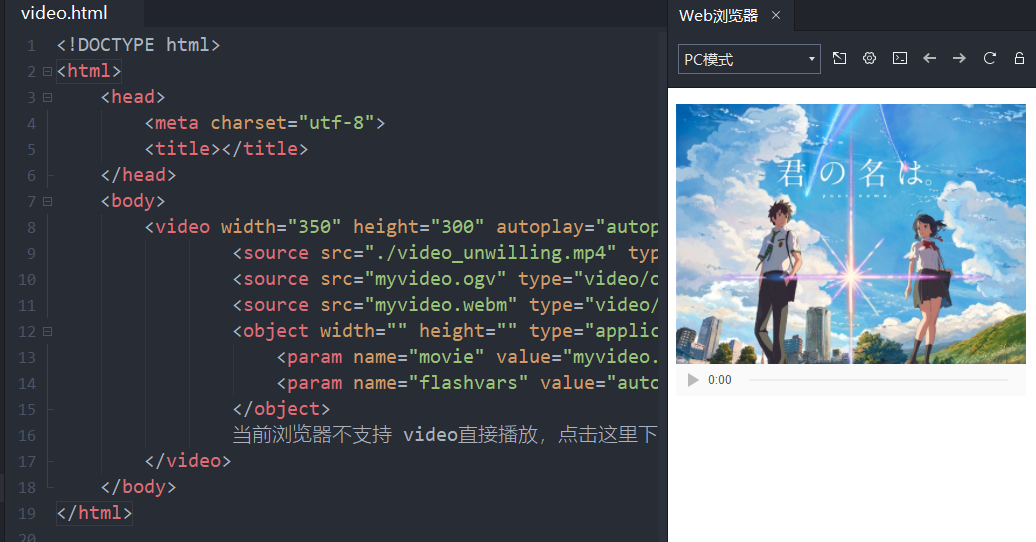This screenshot has width=1036, height=542.
Task: Click line number 19 in the gutter
Action: tap(27, 514)
